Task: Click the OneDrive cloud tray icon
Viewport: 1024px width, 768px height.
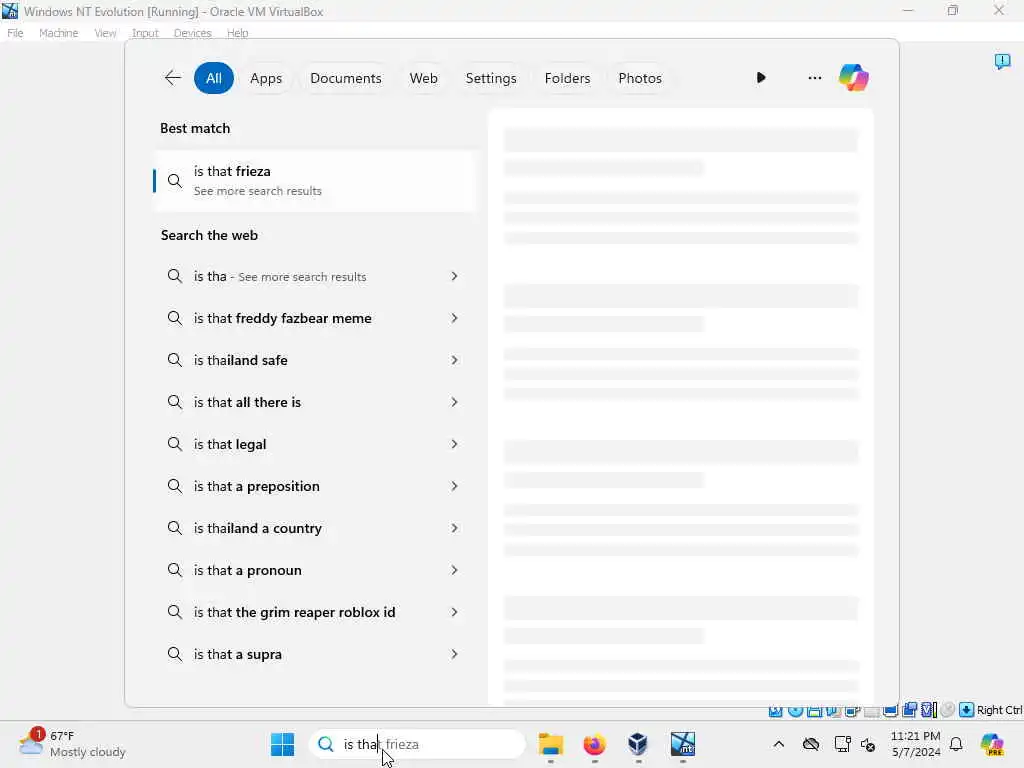Action: pos(811,744)
